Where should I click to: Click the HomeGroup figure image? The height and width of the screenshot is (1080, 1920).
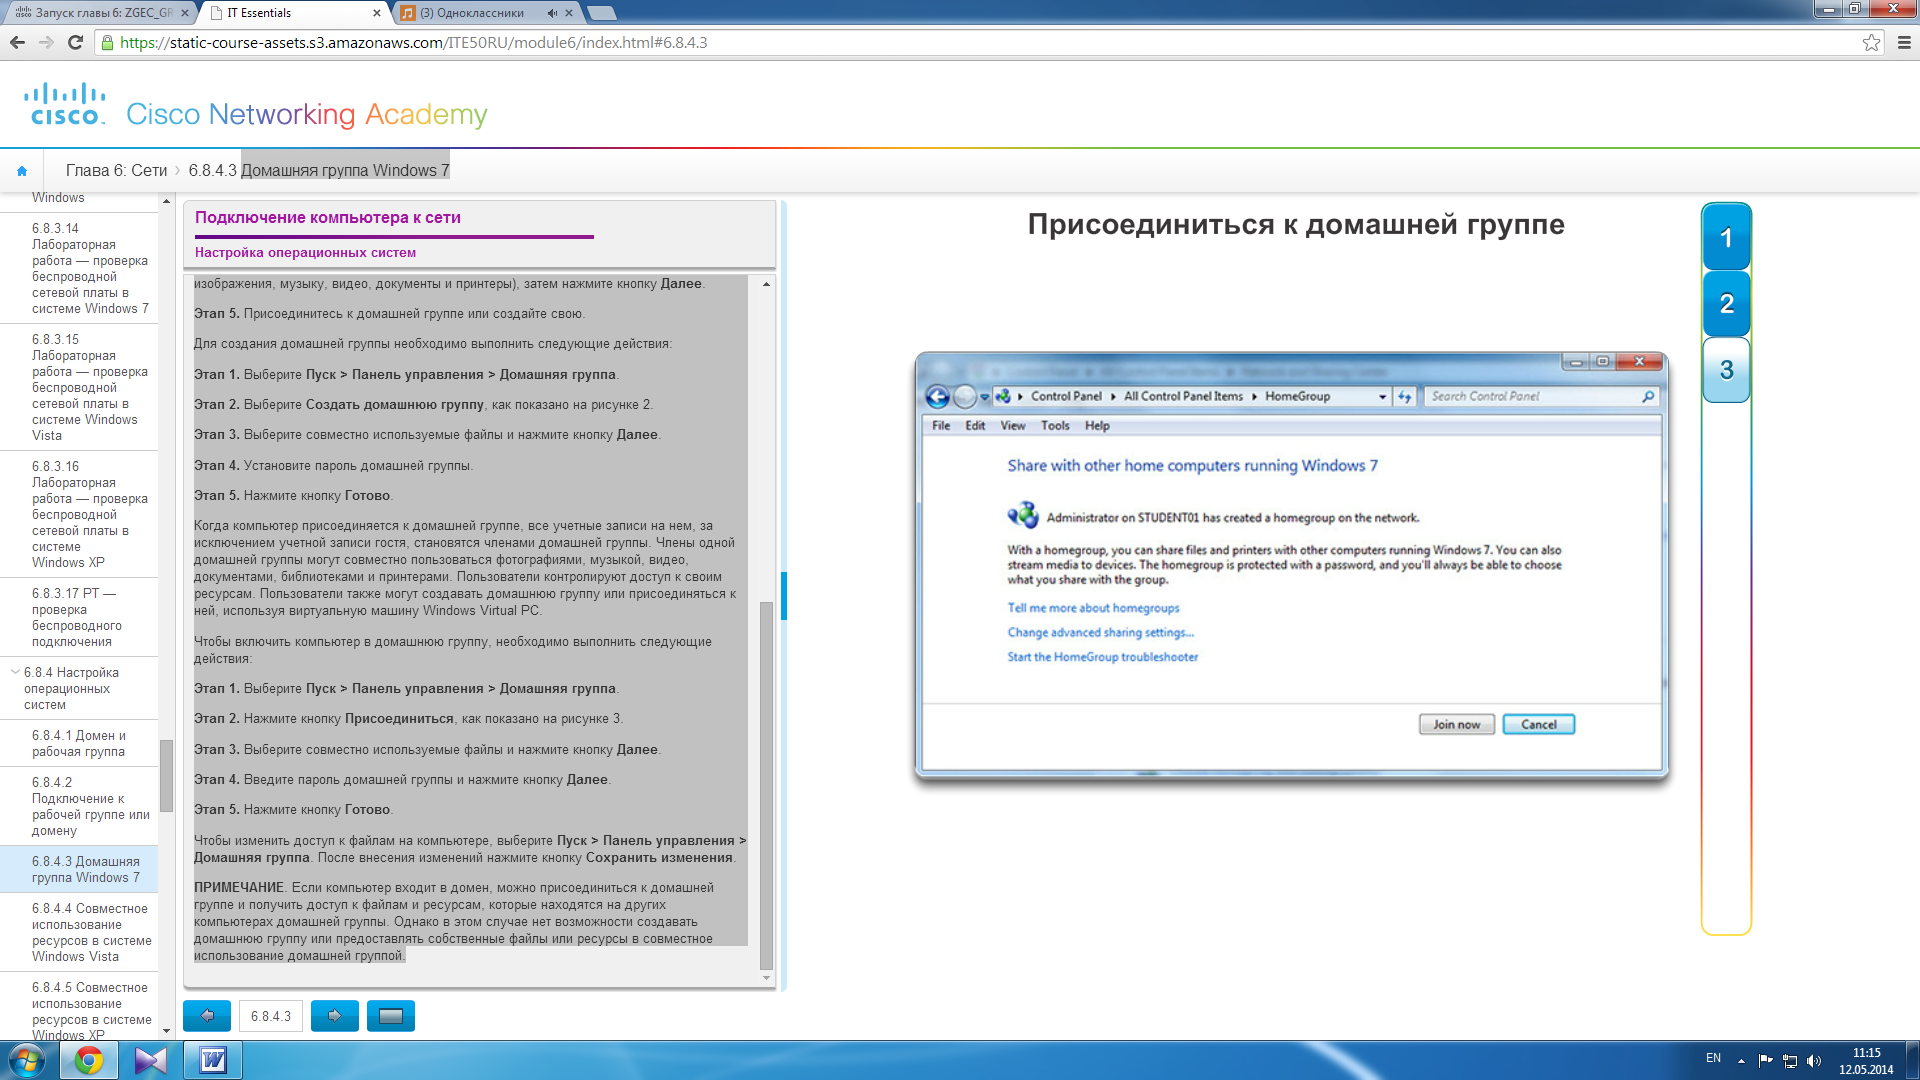pyautogui.click(x=1291, y=566)
